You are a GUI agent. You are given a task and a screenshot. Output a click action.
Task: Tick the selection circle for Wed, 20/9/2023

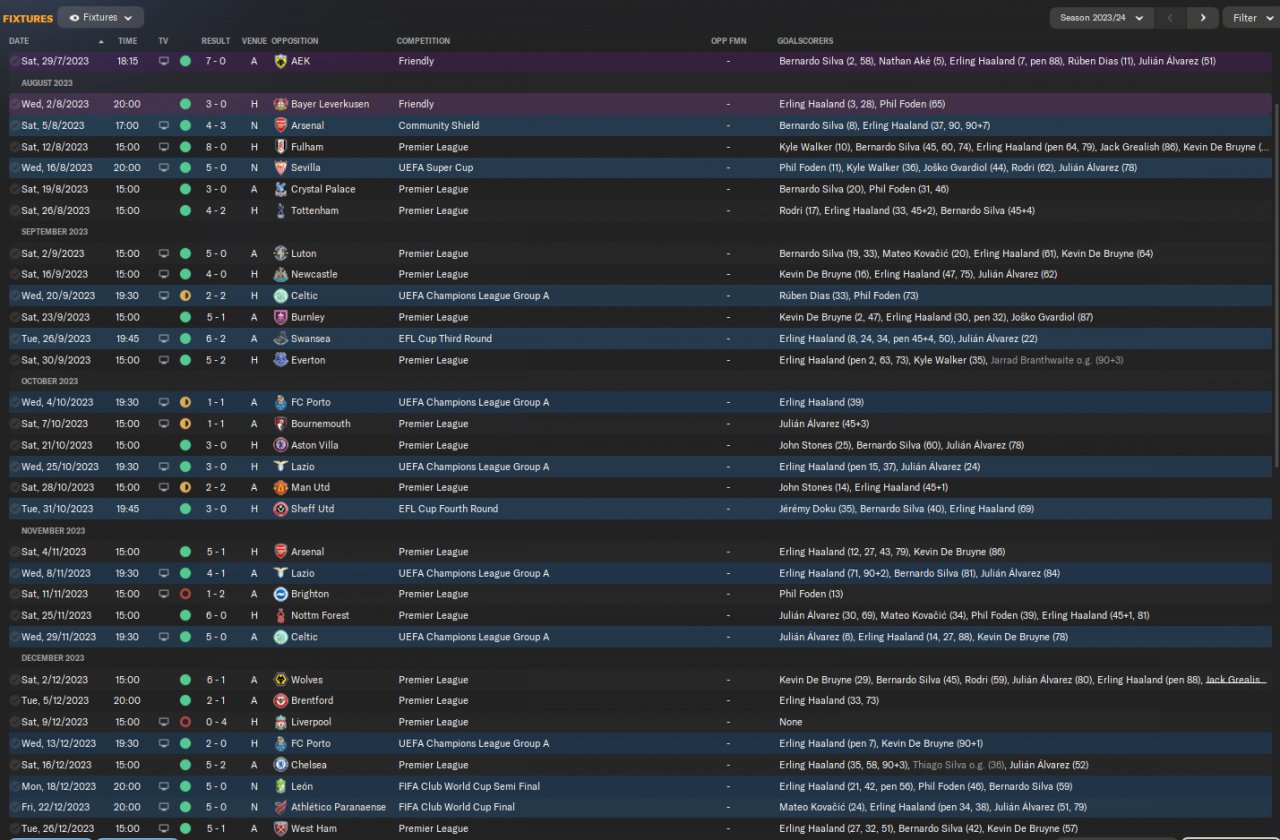click(14, 296)
